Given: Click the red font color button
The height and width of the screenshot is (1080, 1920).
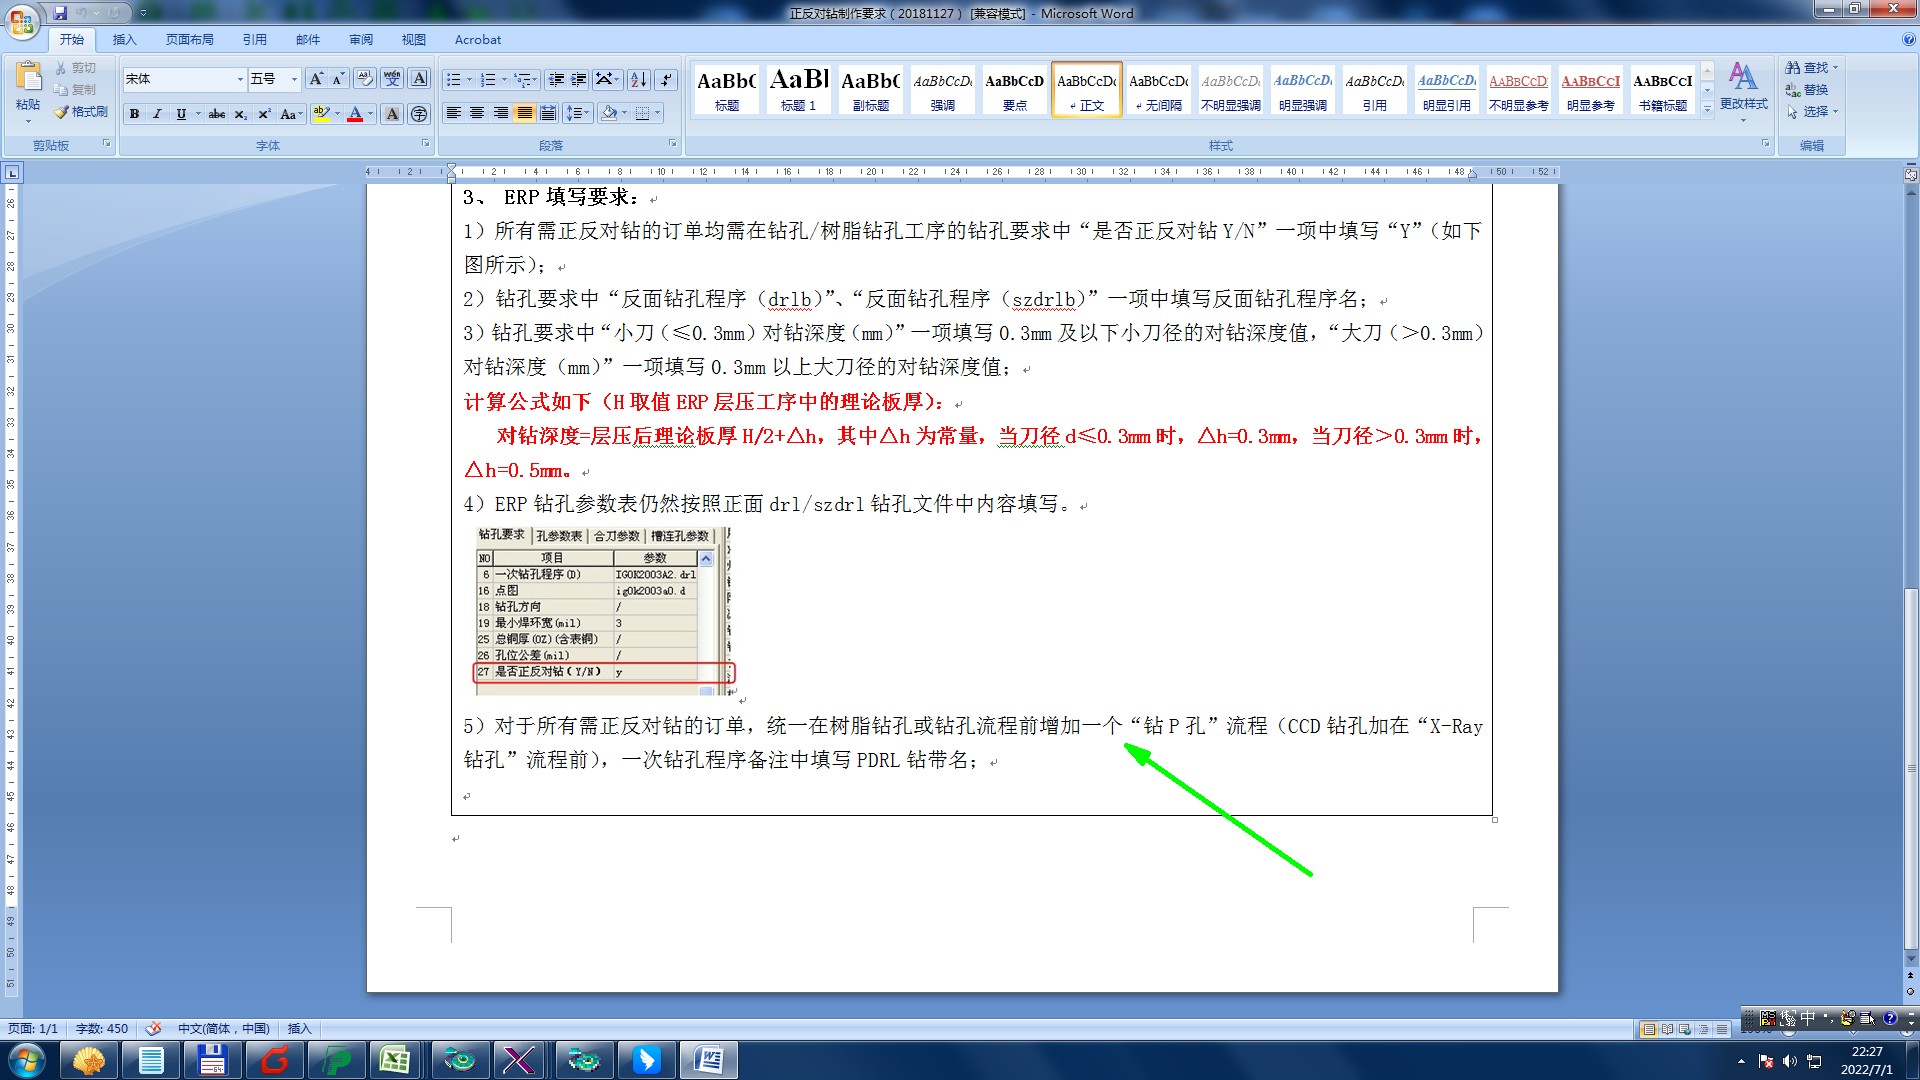Looking at the screenshot, I should (354, 114).
